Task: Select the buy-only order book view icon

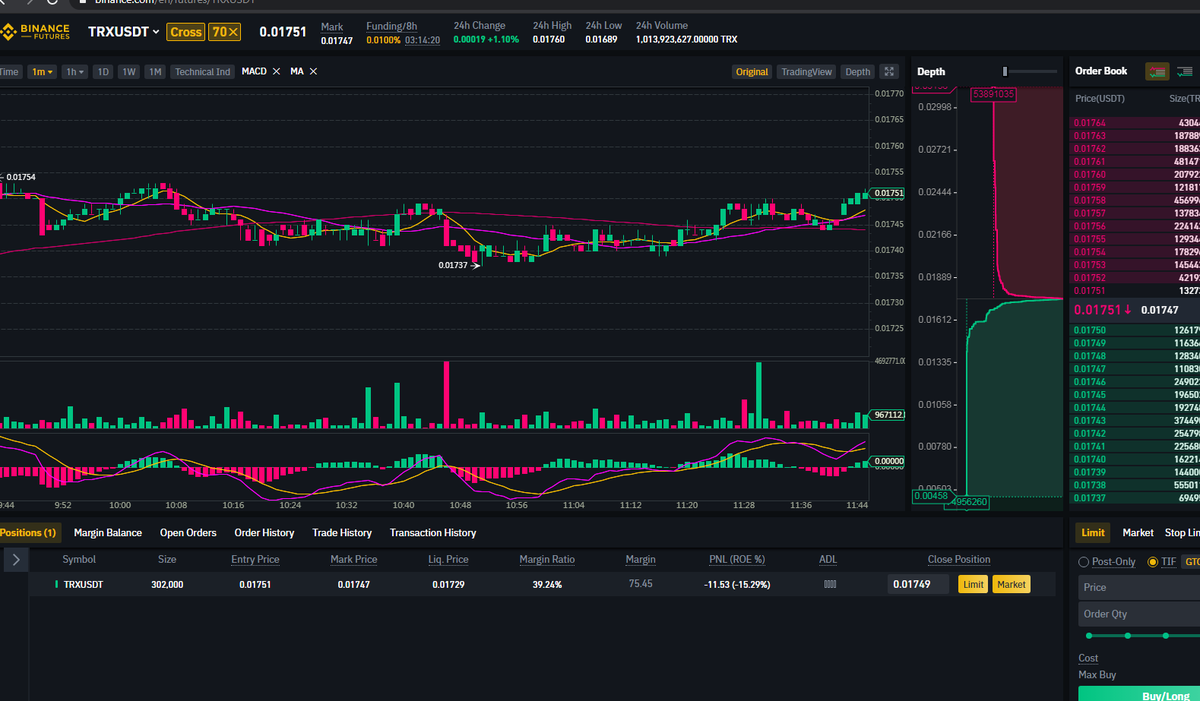Action: pos(1186,71)
